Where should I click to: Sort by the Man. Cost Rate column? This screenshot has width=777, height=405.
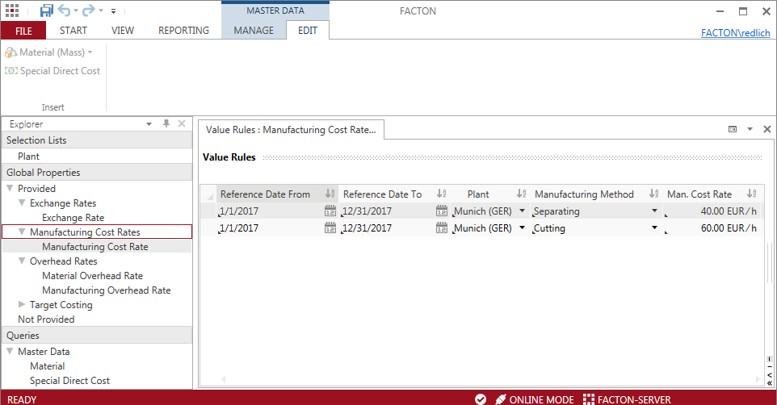point(752,193)
